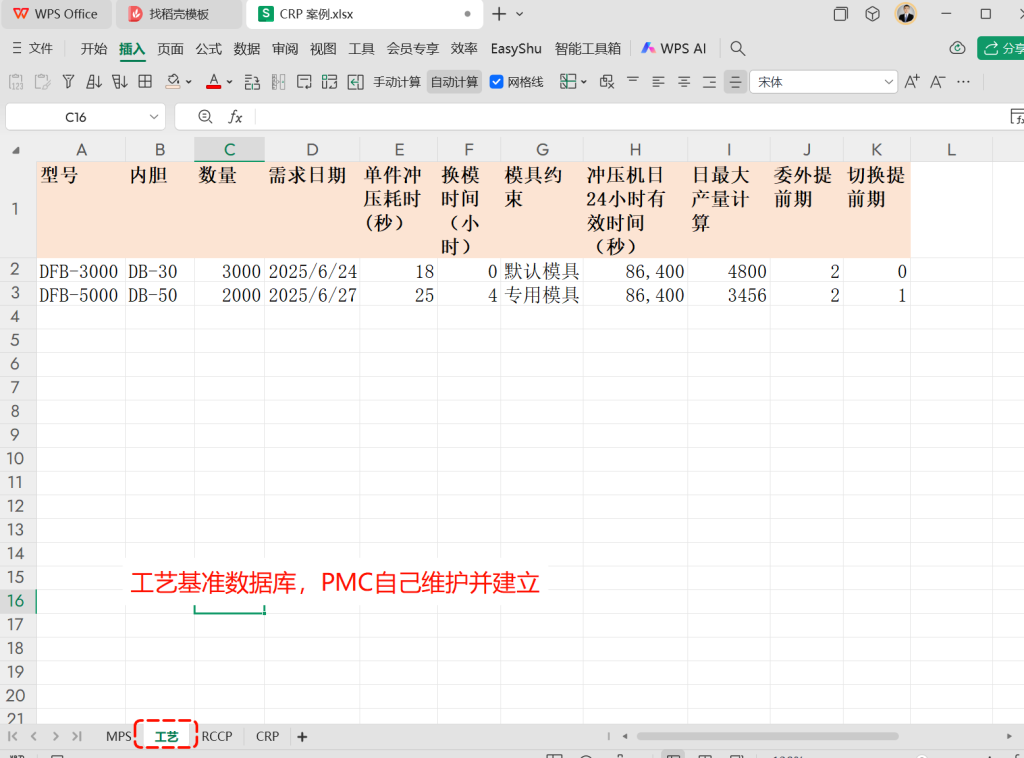
Task: Switch to the MPS sheet tab
Action: tap(119, 736)
